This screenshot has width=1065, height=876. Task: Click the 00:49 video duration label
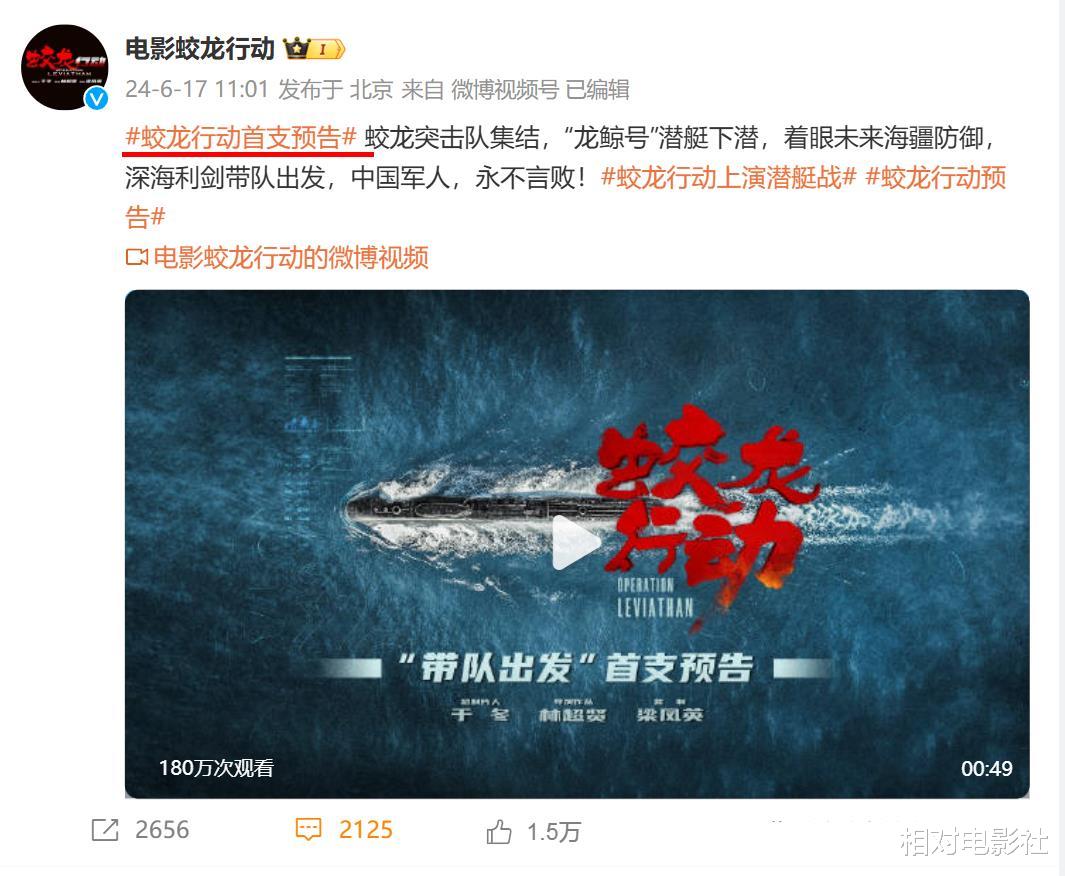point(986,769)
